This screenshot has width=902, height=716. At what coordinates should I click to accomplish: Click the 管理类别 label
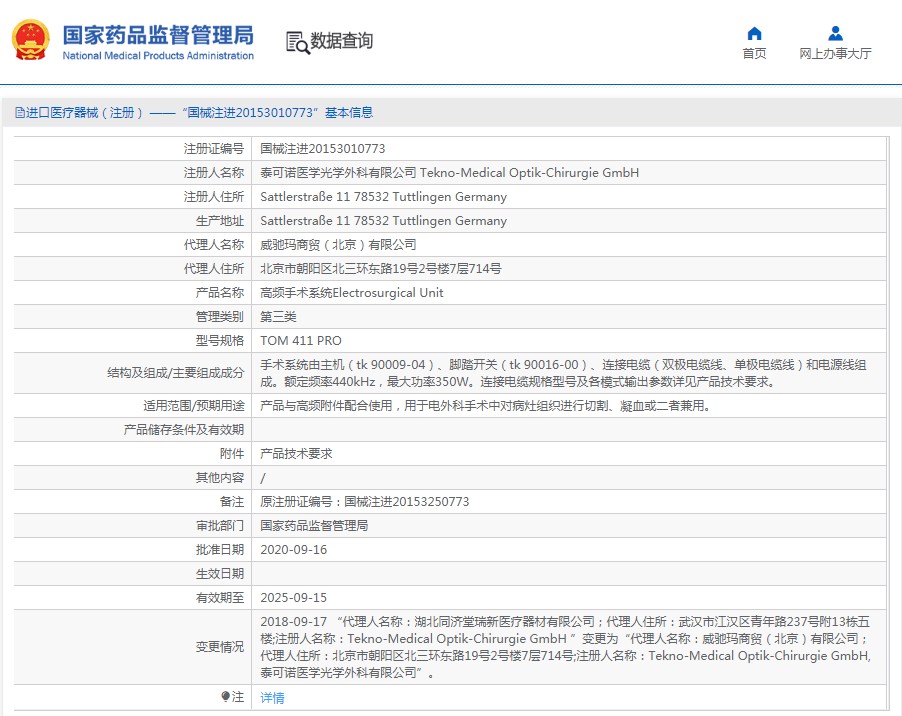[220, 317]
